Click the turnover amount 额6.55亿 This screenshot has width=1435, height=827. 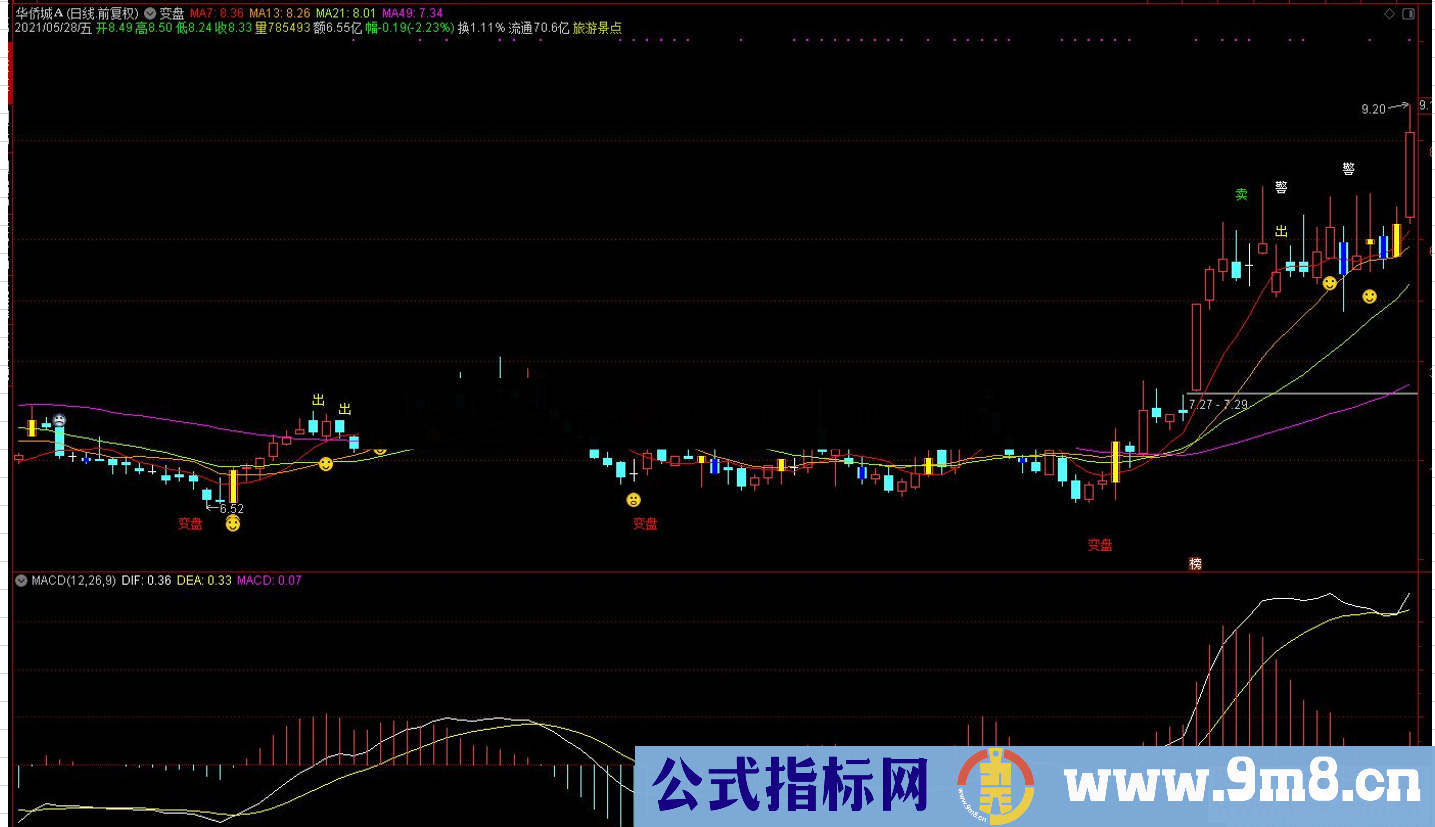[338, 28]
